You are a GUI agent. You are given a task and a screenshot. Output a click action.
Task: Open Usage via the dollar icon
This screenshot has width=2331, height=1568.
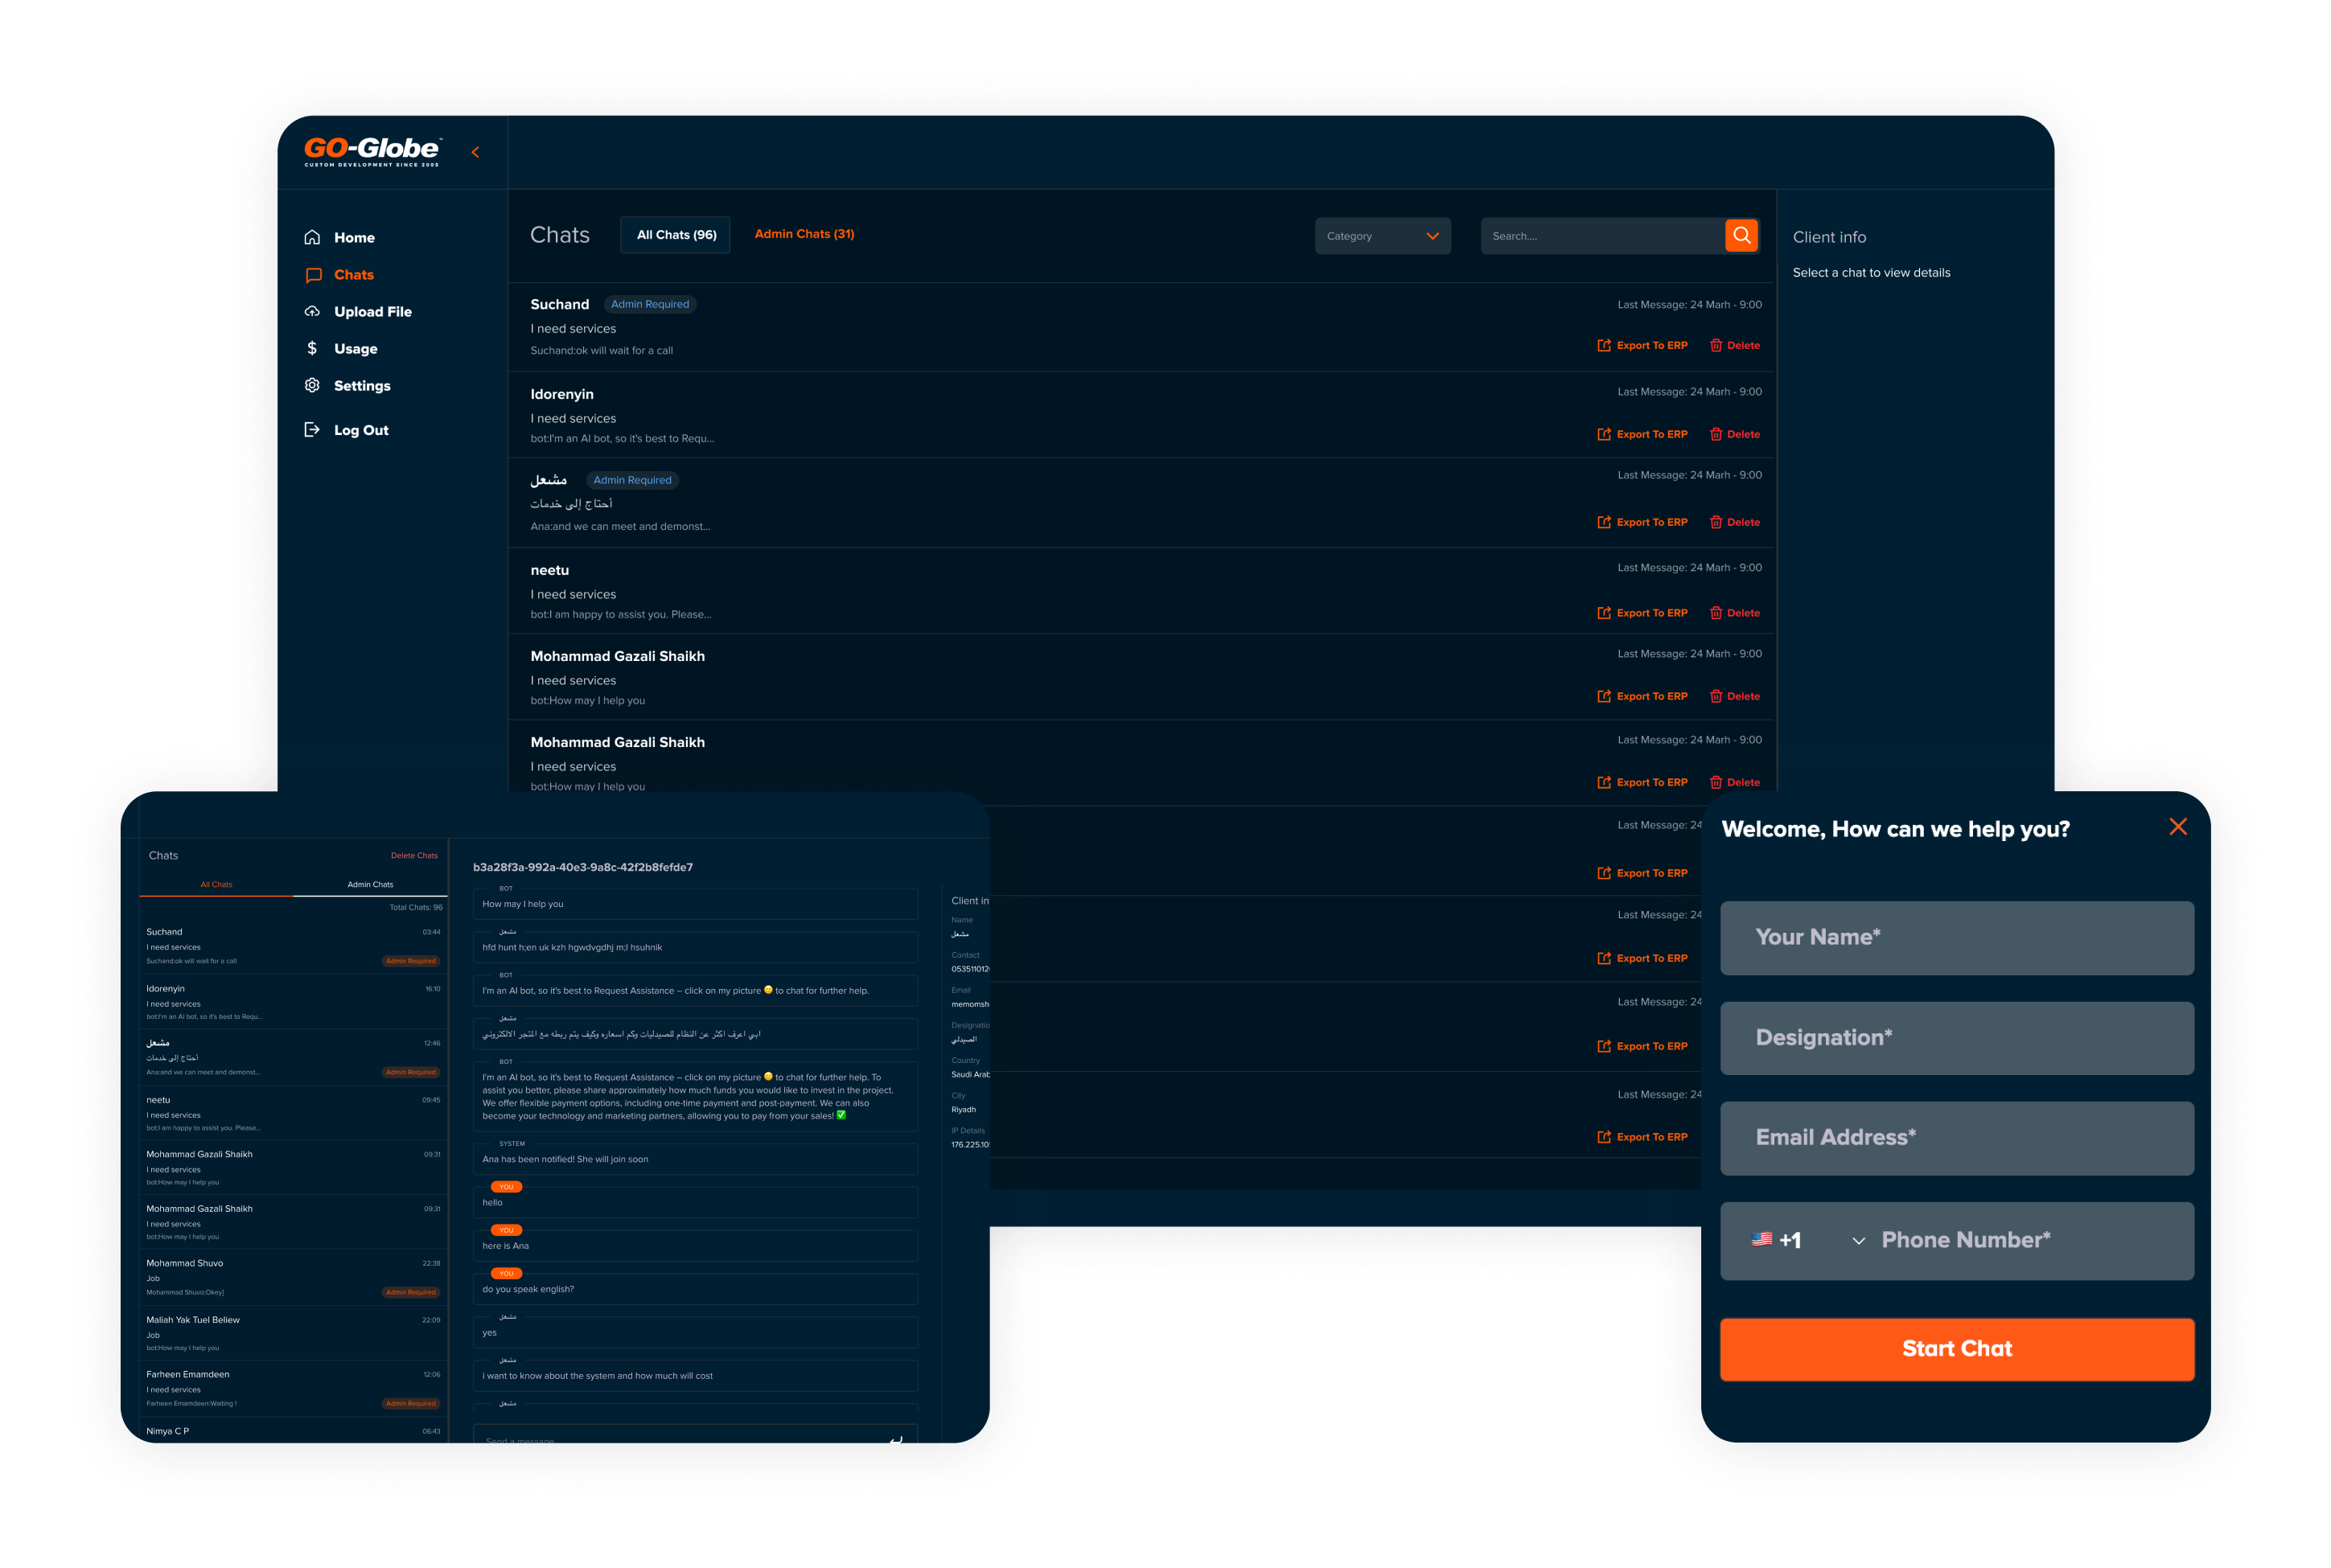[x=312, y=348]
